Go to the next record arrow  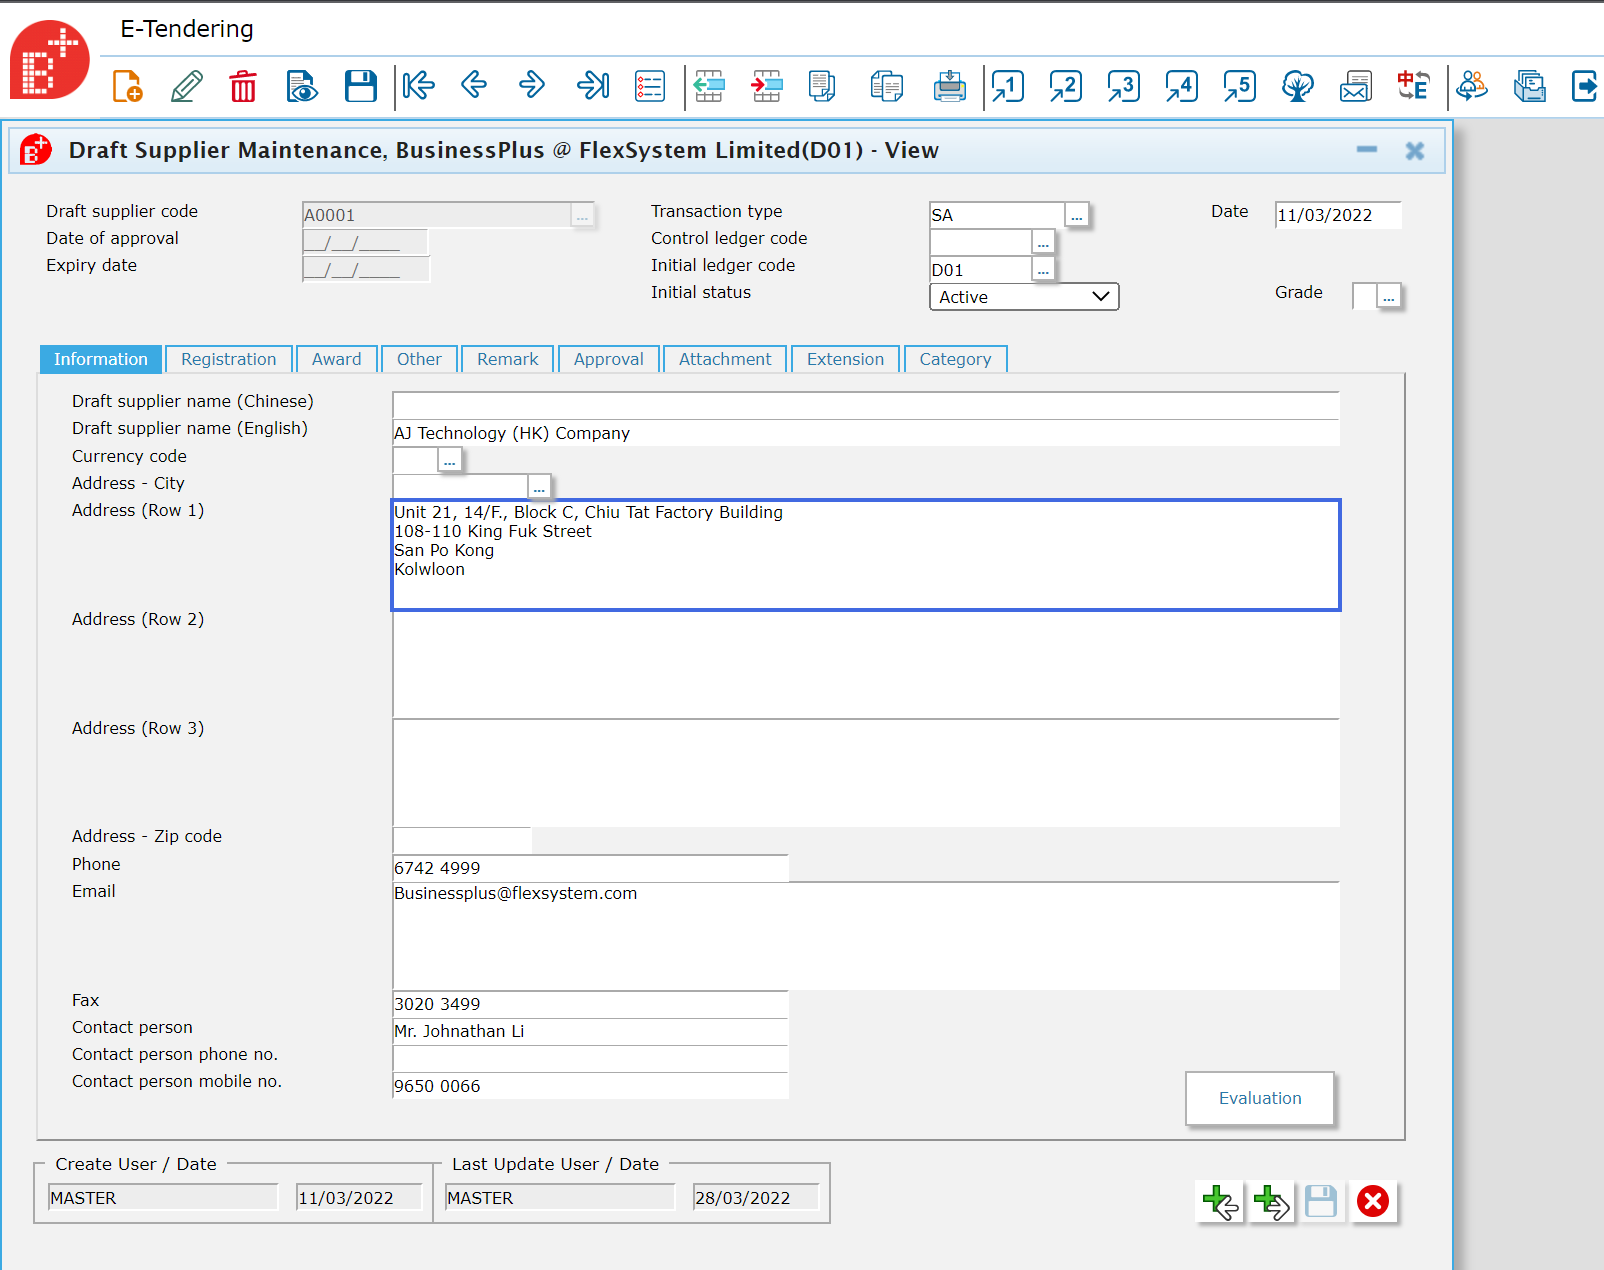pyautogui.click(x=532, y=85)
